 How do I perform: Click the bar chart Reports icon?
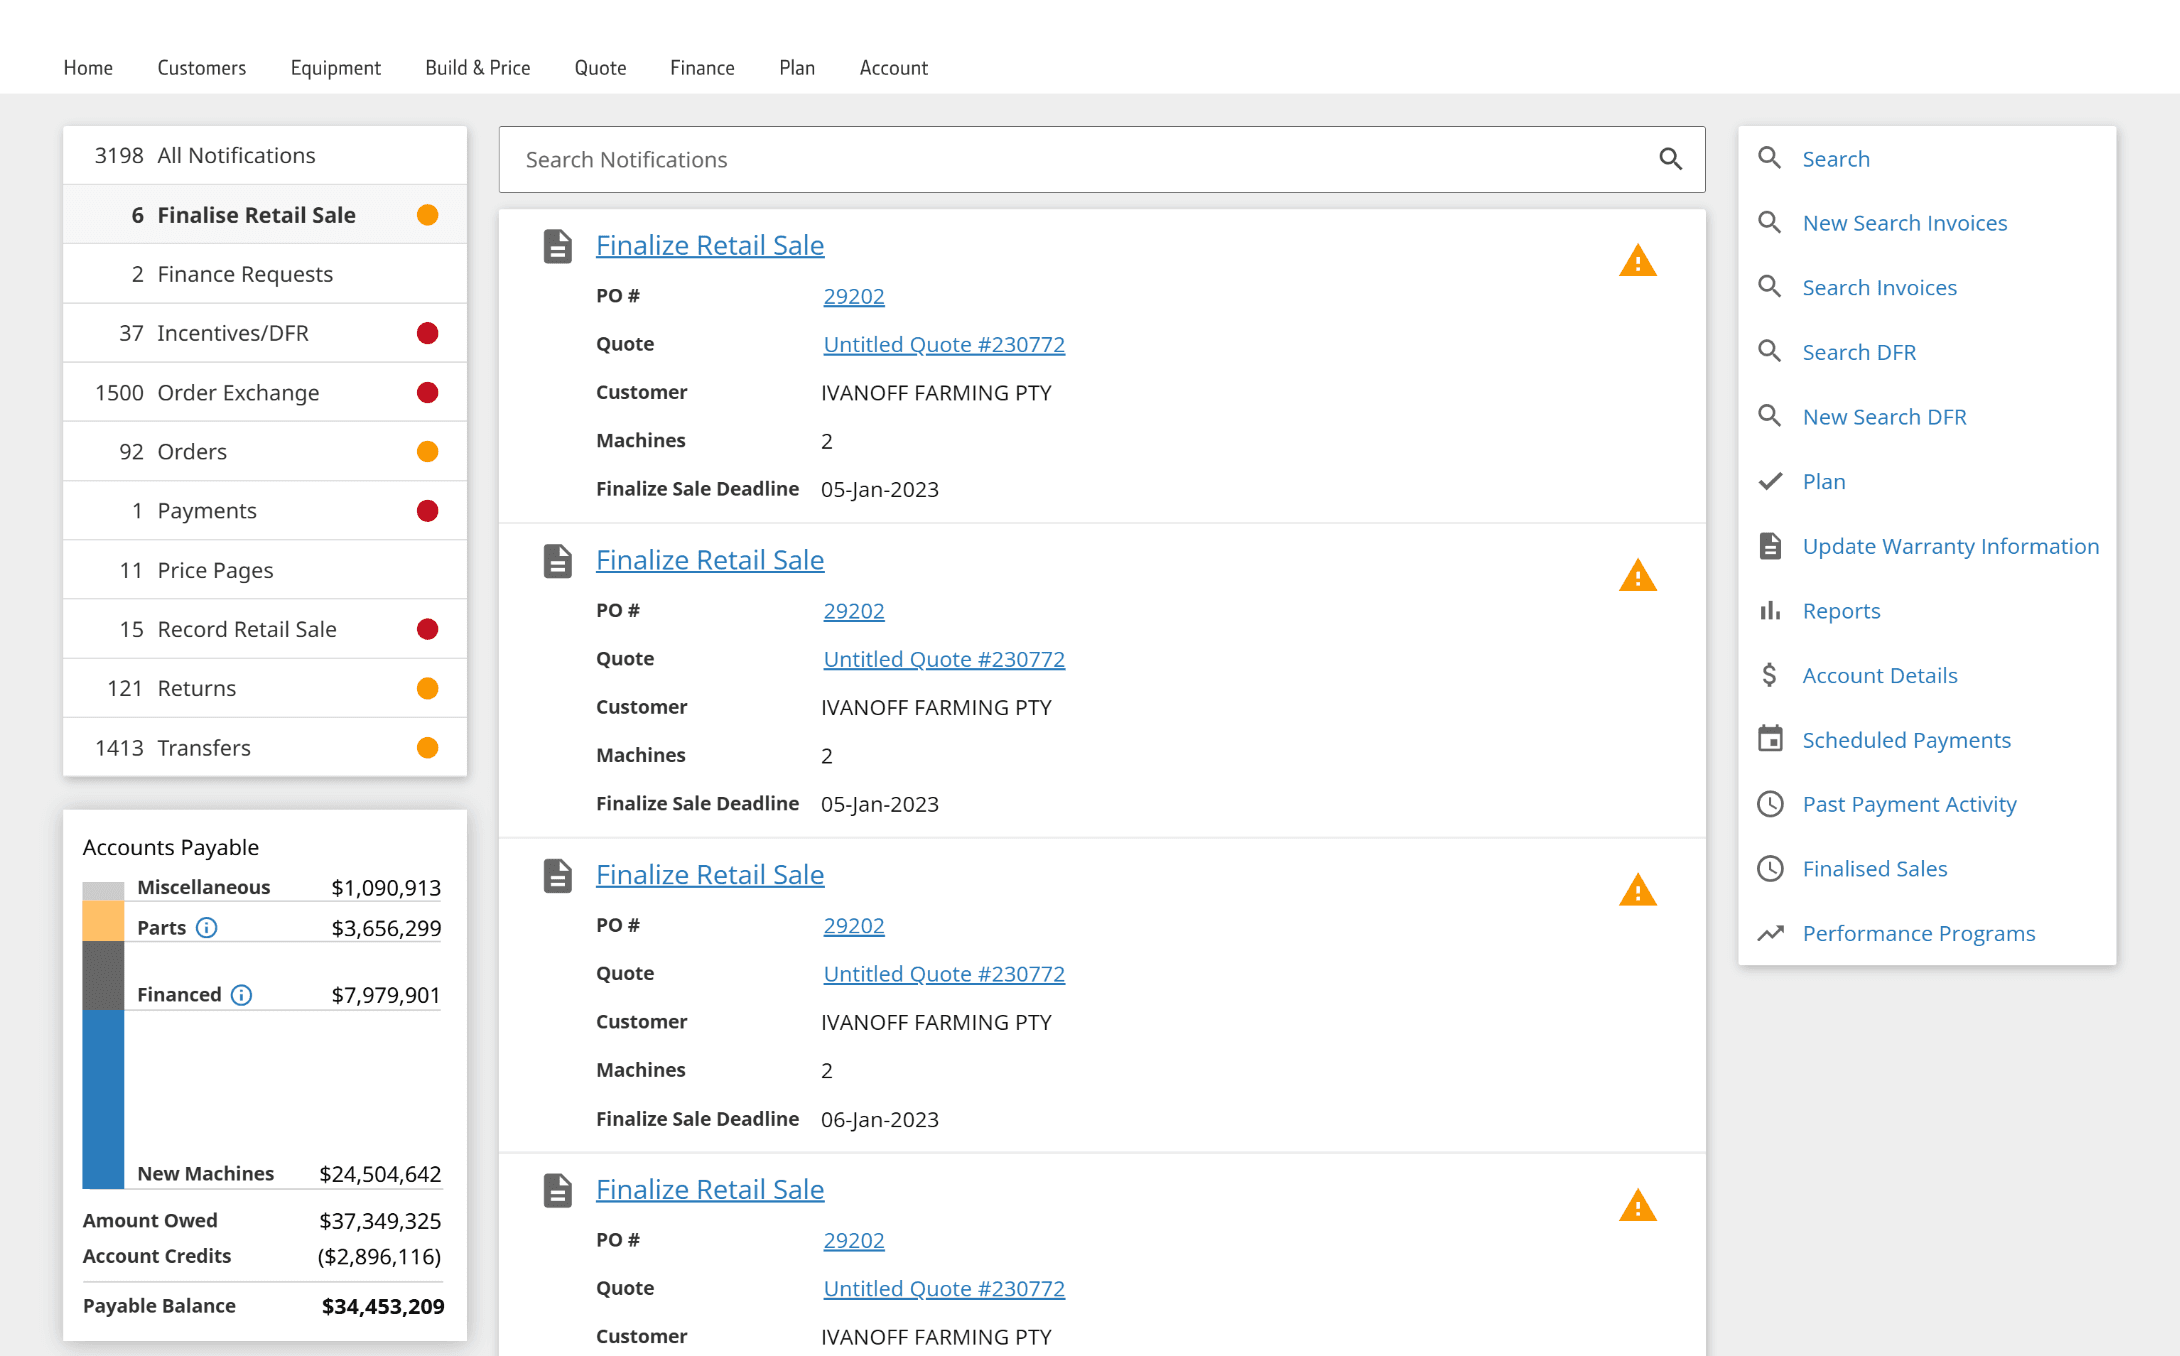click(1770, 610)
